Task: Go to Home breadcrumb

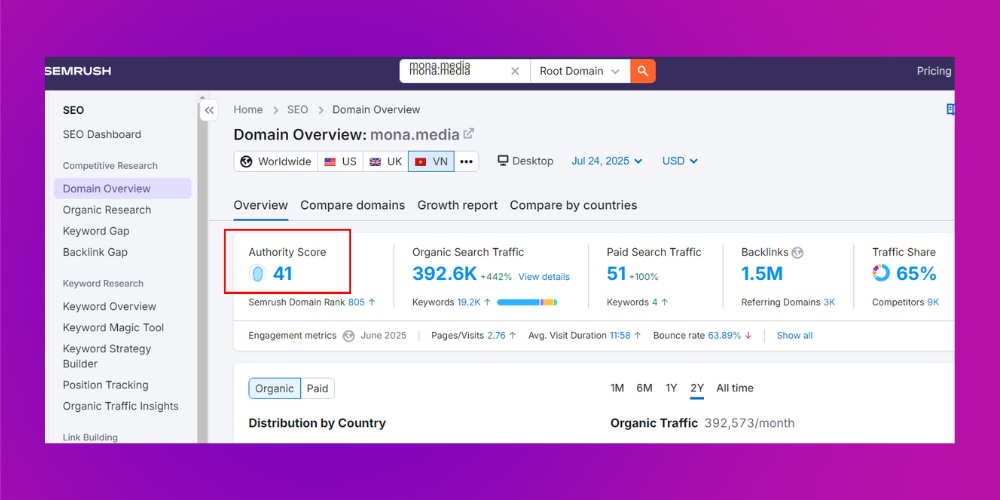Action: pyautogui.click(x=248, y=110)
